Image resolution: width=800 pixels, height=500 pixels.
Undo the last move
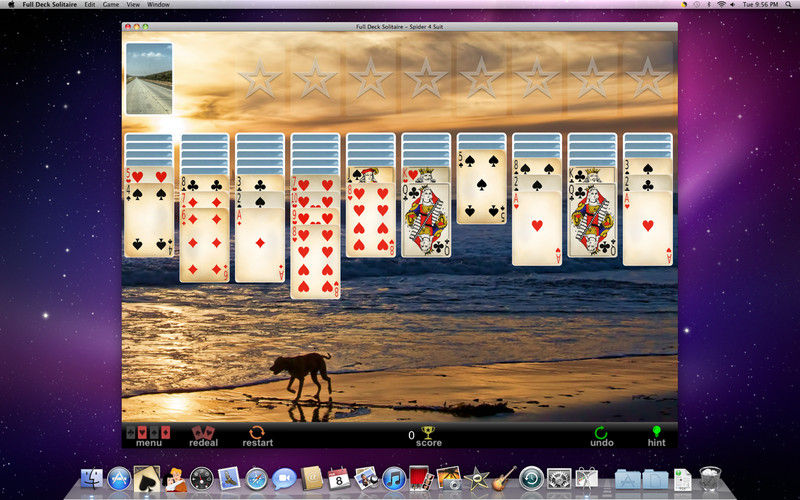click(601, 435)
